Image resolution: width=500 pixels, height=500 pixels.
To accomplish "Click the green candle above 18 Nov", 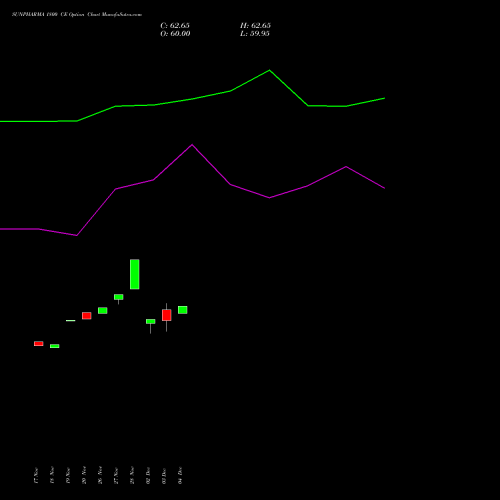I will tap(55, 346).
